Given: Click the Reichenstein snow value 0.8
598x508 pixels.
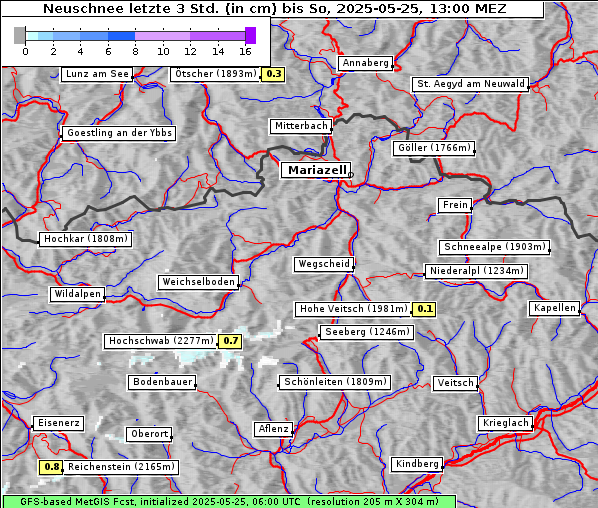Looking at the screenshot, I should point(51,467).
